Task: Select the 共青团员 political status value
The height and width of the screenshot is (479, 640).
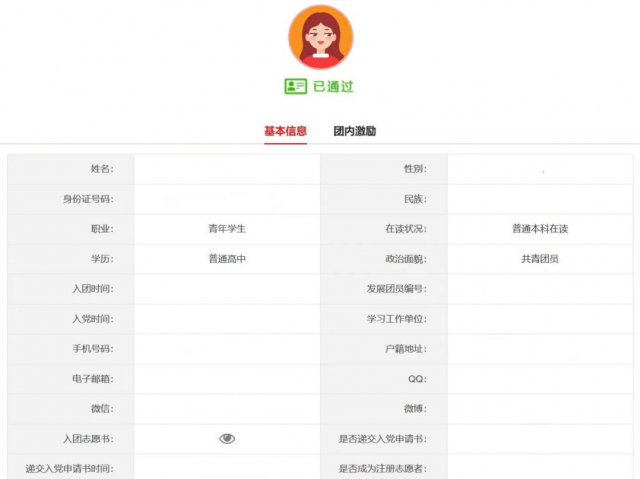Action: pyautogui.click(x=540, y=259)
